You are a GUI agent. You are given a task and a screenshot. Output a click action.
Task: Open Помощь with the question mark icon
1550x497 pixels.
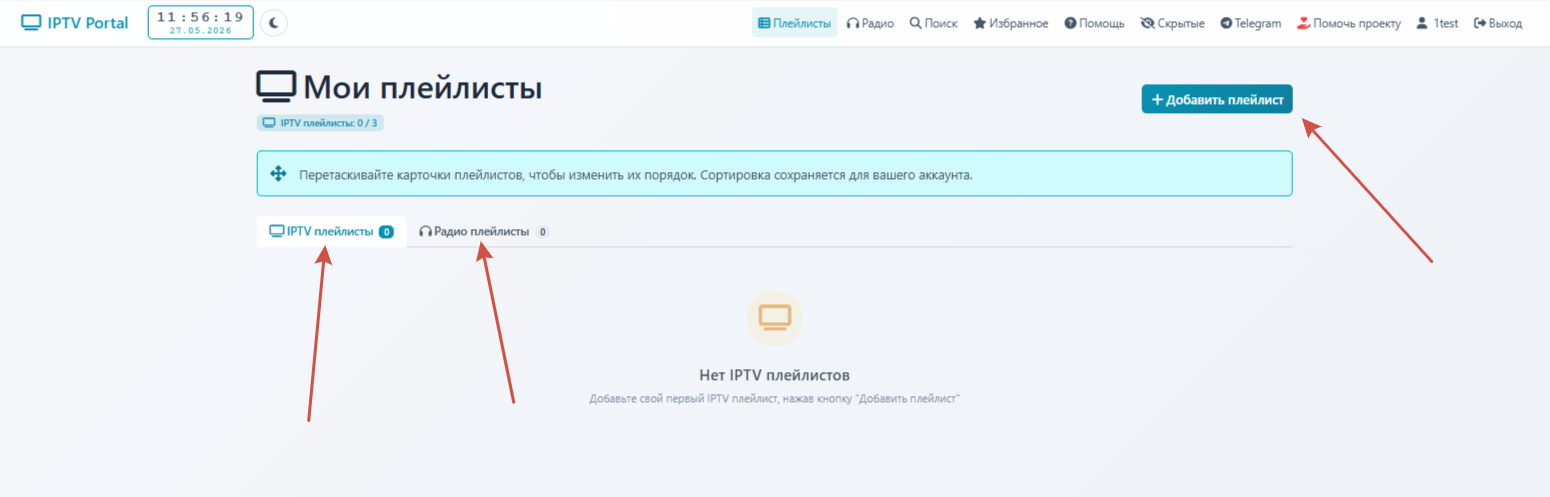(1094, 23)
